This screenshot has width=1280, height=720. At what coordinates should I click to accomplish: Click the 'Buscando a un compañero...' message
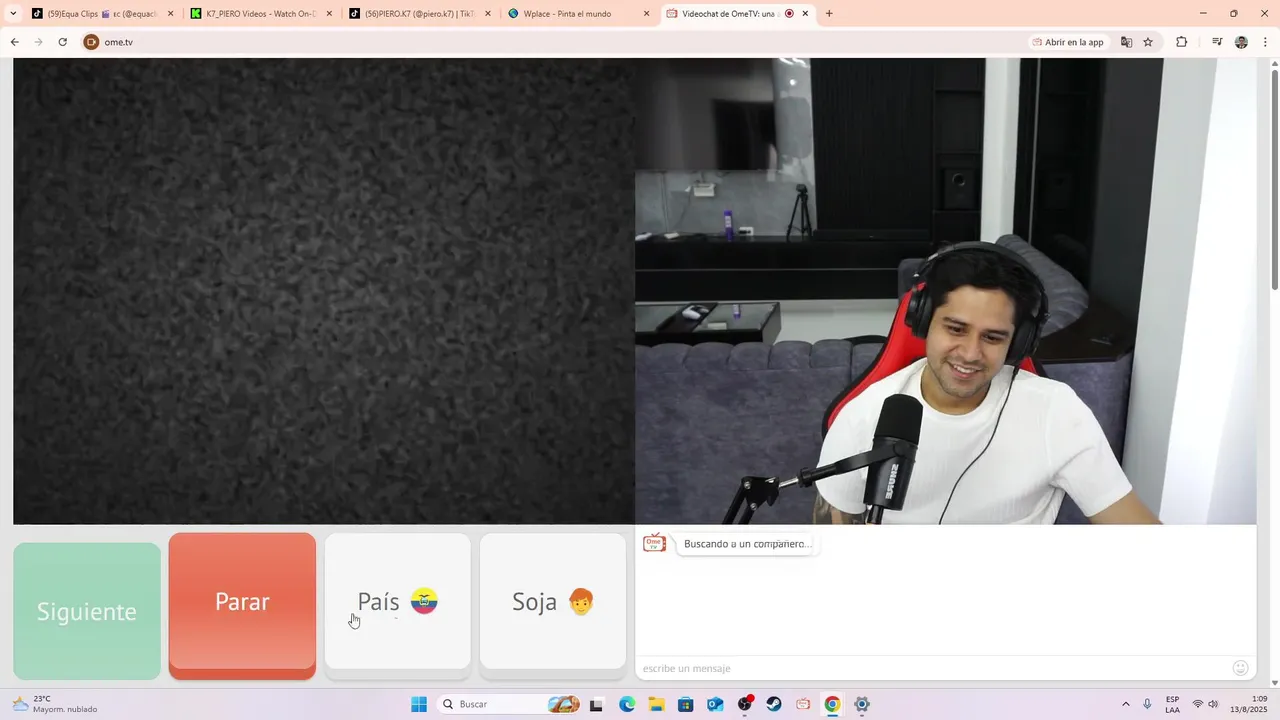point(746,544)
